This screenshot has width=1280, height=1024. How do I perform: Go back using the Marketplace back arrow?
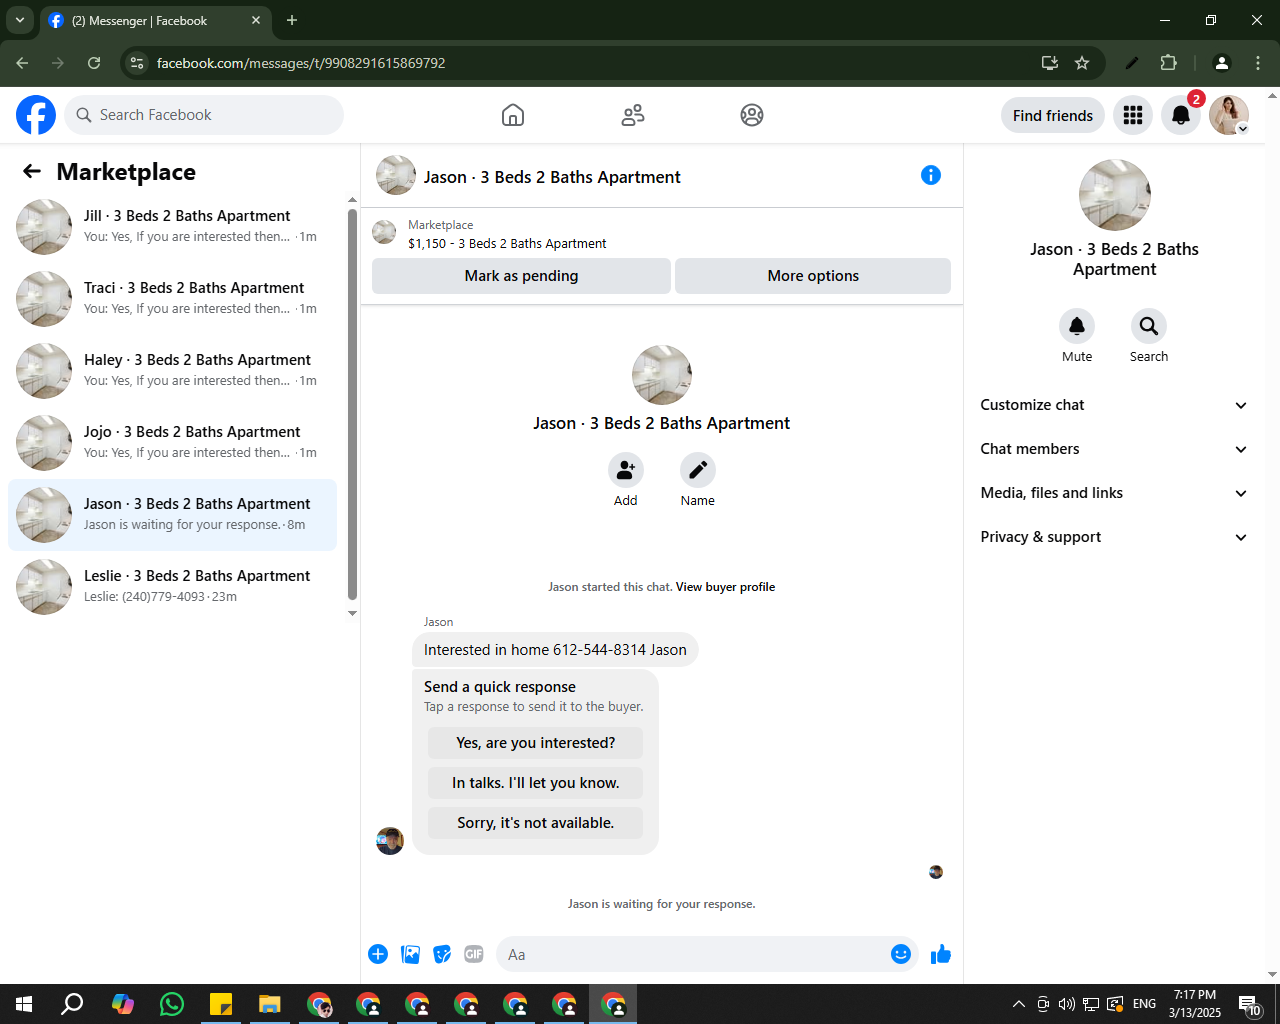[x=32, y=171]
